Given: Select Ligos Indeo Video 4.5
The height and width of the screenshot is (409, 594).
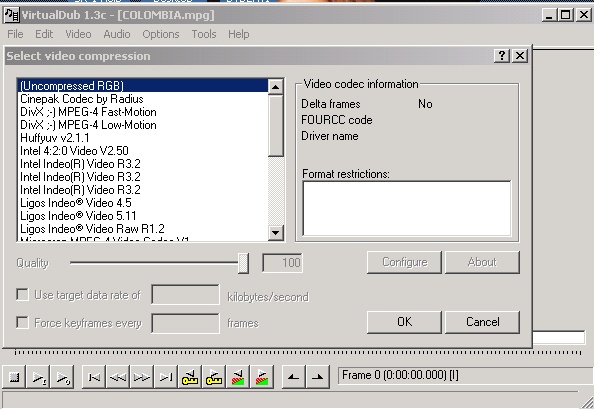Looking at the screenshot, I should pyautogui.click(x=143, y=203).
